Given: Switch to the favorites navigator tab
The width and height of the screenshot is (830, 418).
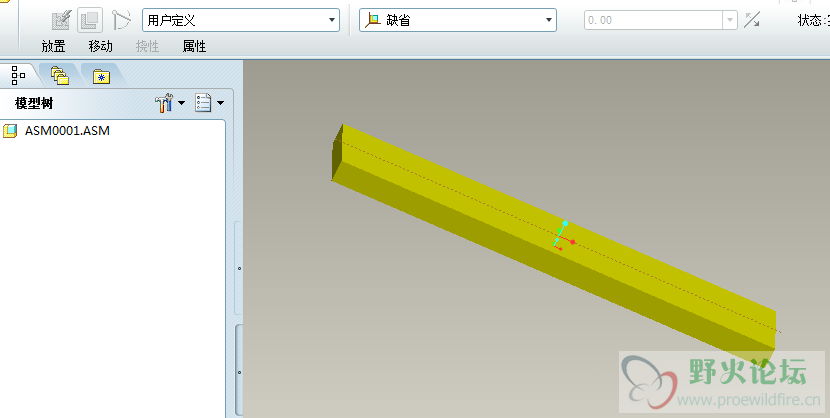Looking at the screenshot, I should pyautogui.click(x=101, y=76).
